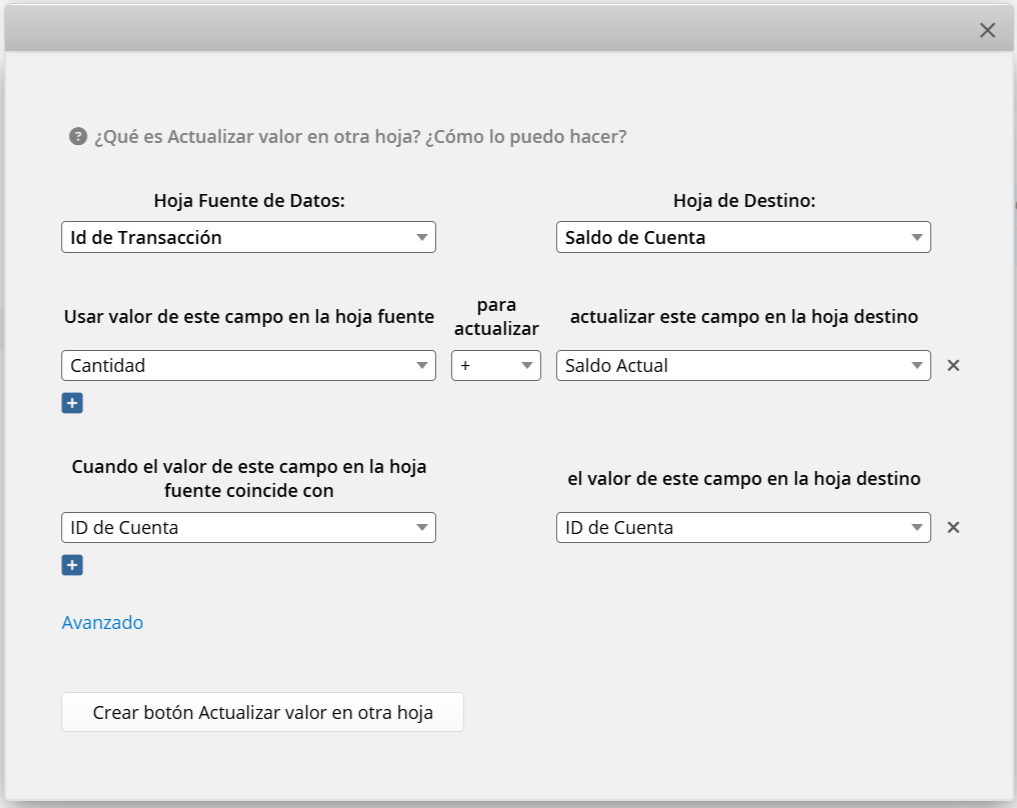This screenshot has height=808, width=1017.
Task: Click the Hoja Fuente de Datos label
Action: pyautogui.click(x=249, y=201)
